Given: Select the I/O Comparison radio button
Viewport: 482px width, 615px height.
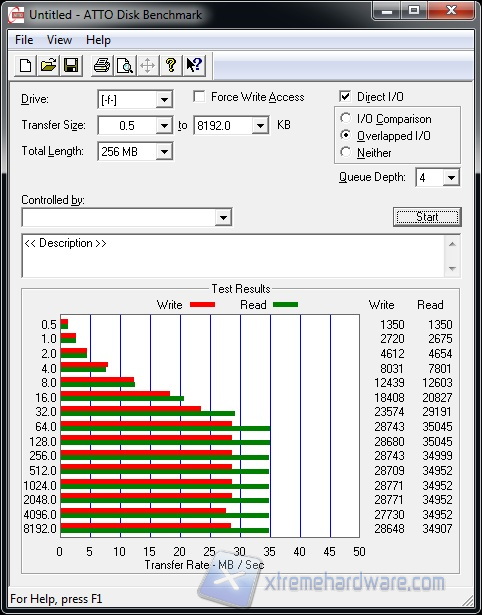Looking at the screenshot, I should point(346,118).
